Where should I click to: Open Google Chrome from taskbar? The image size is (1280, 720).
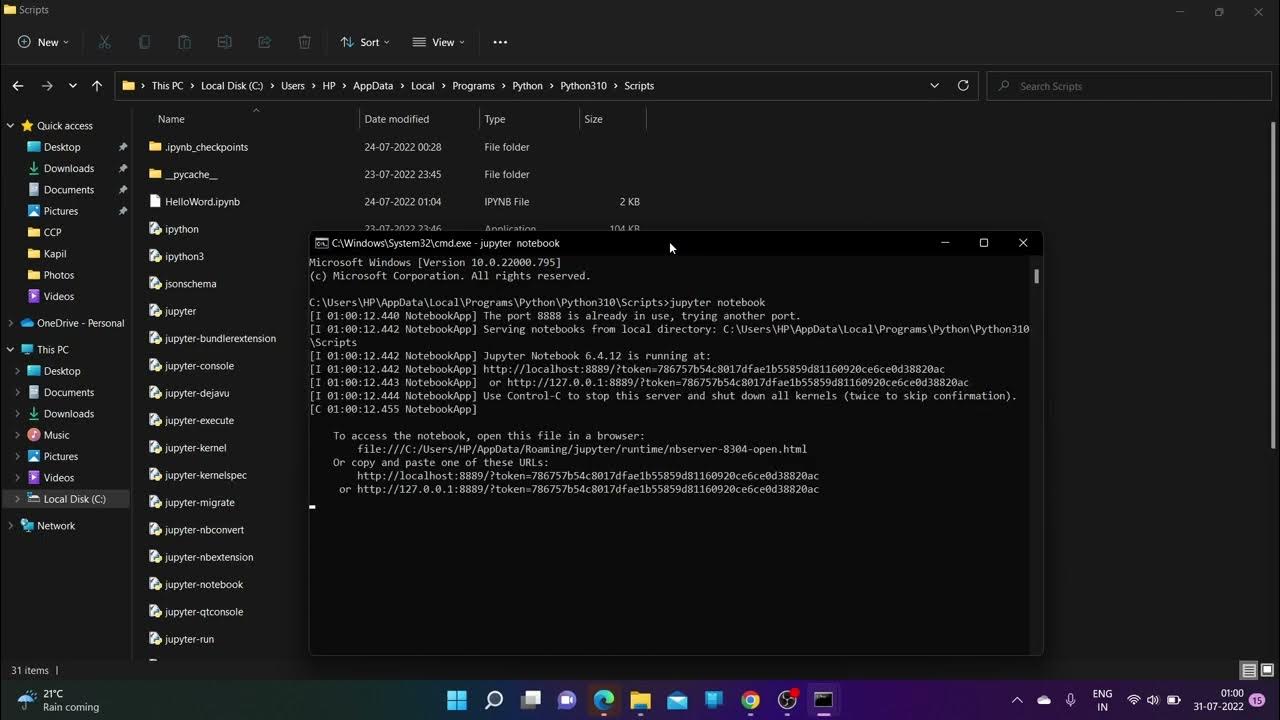coord(750,700)
